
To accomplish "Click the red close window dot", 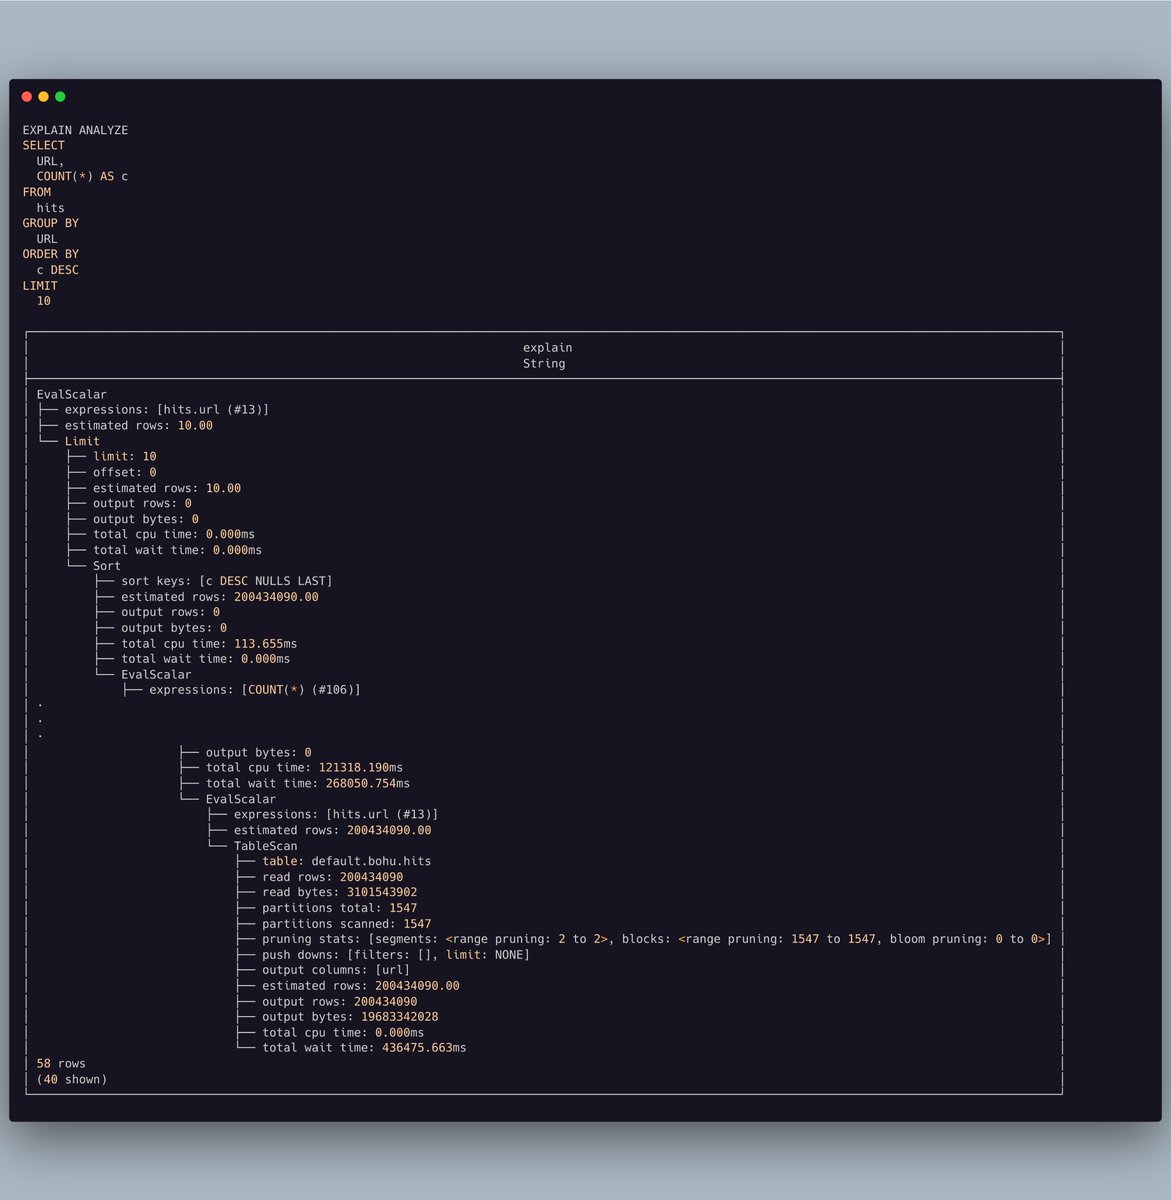I will click(x=27, y=97).
